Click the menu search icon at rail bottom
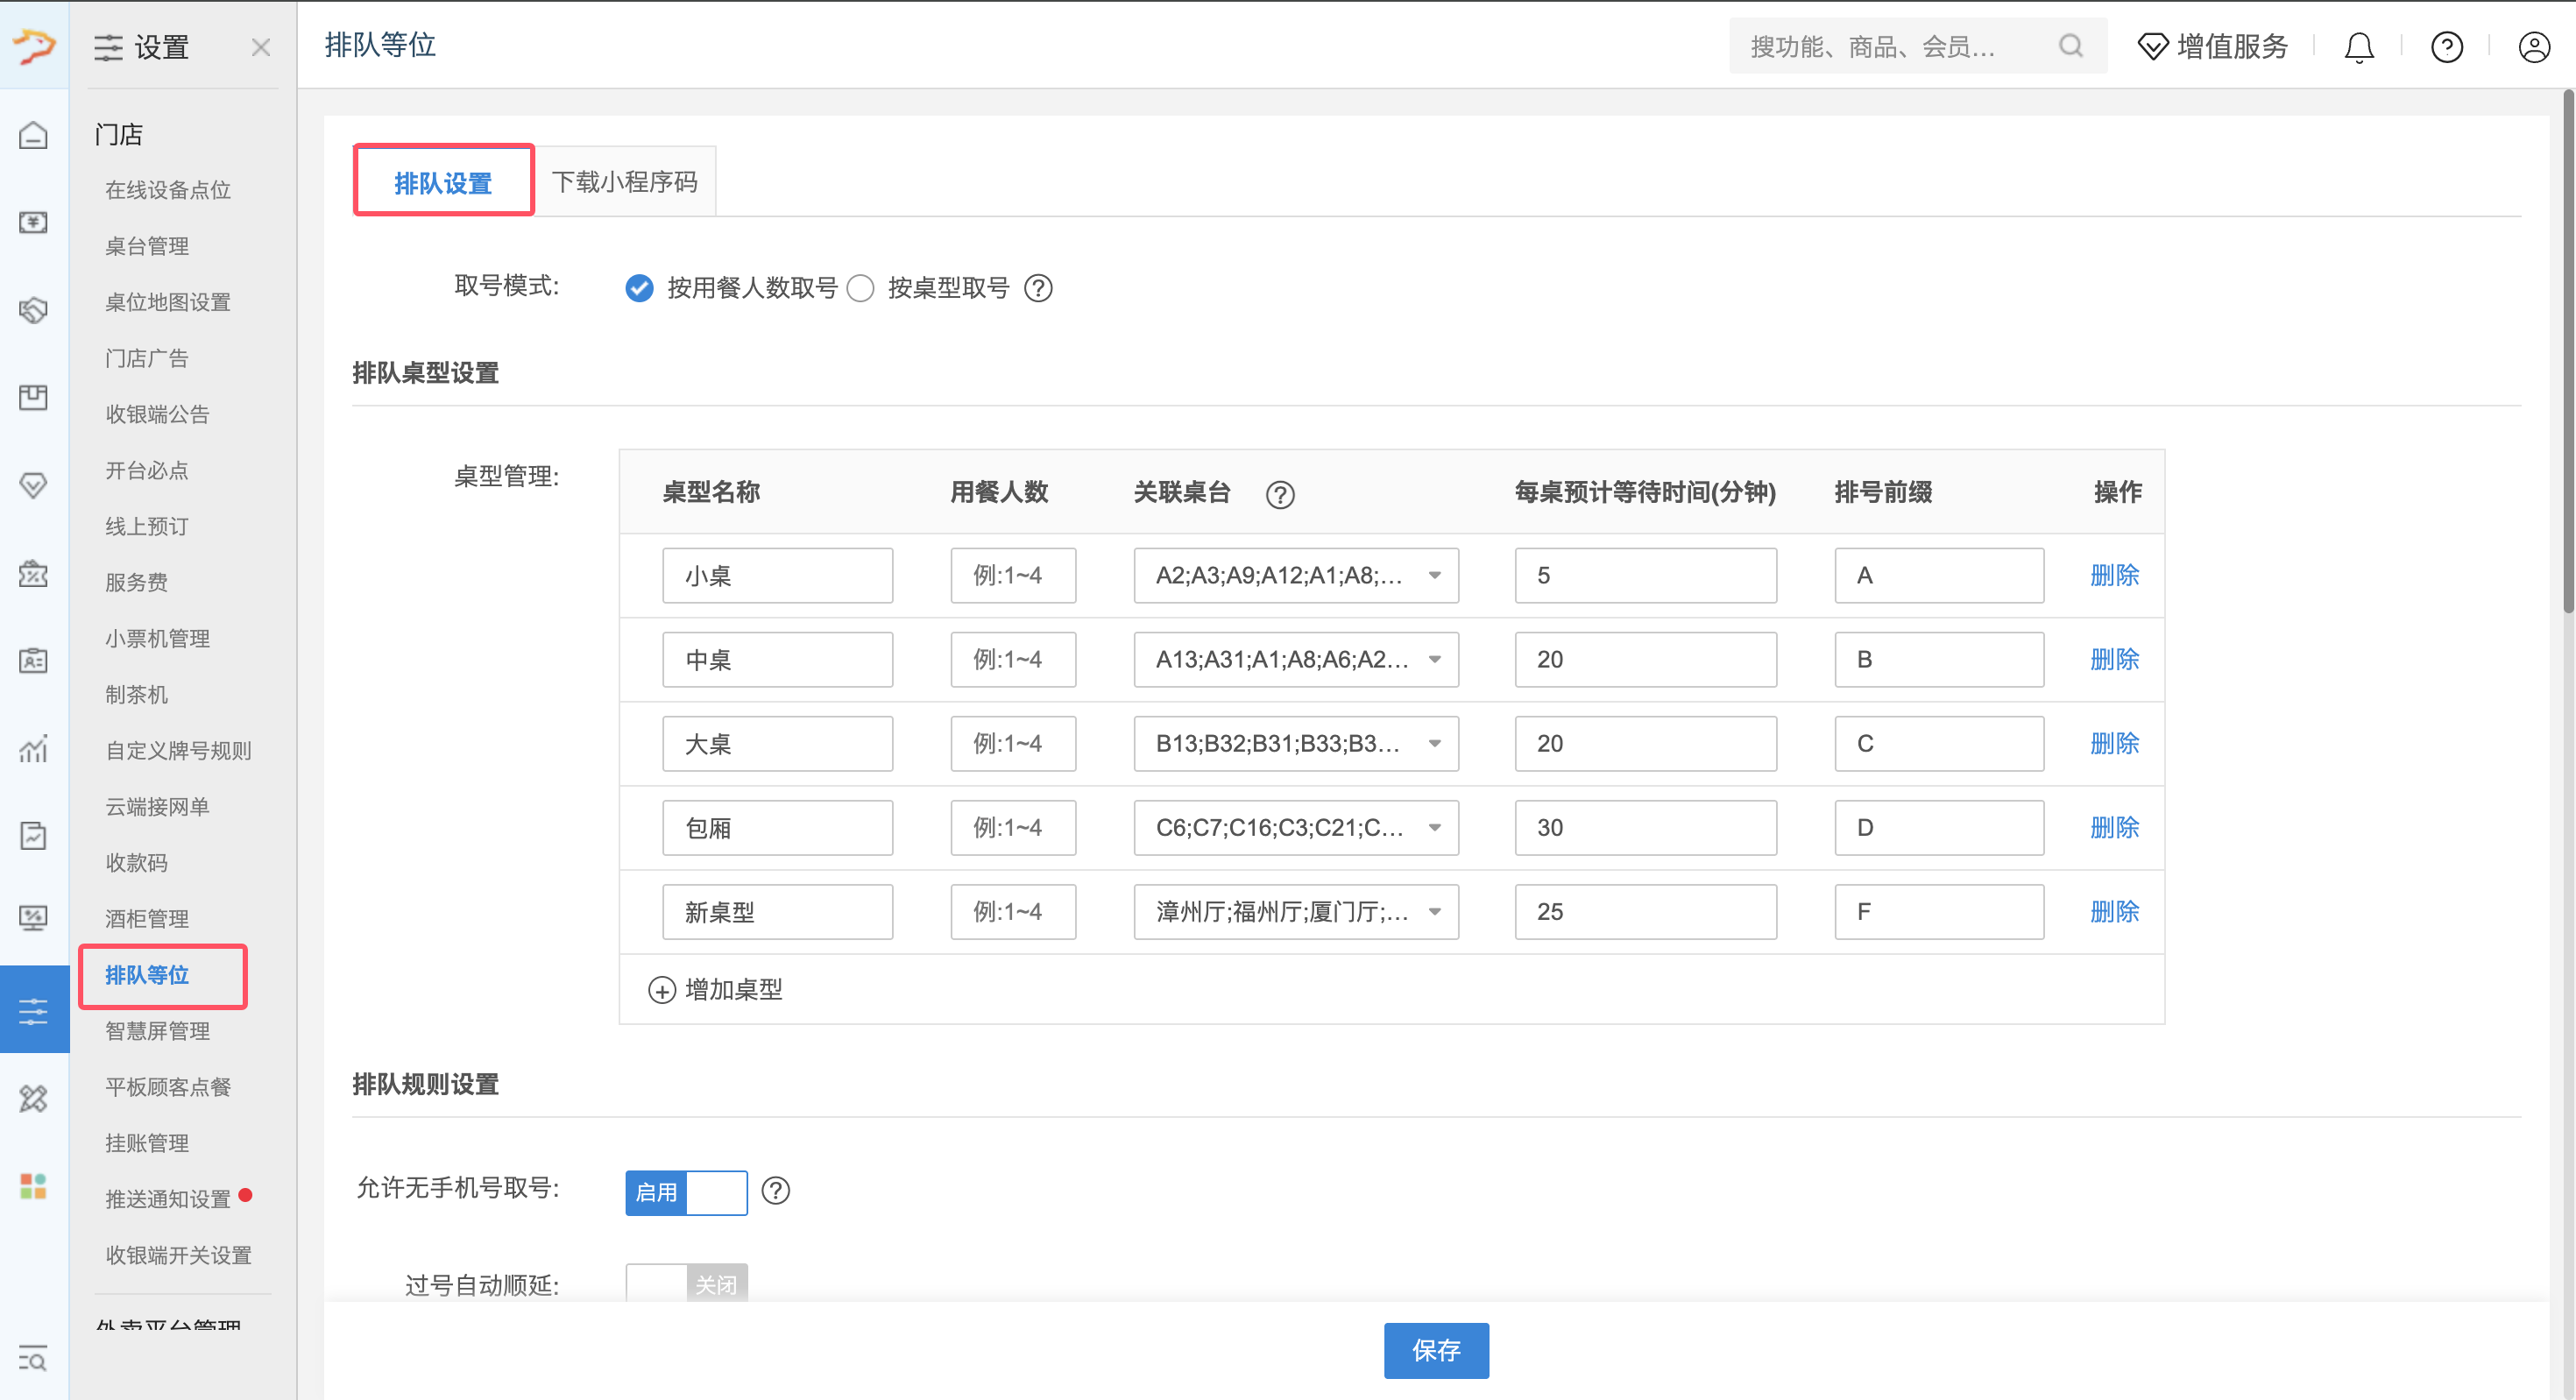 33,1360
